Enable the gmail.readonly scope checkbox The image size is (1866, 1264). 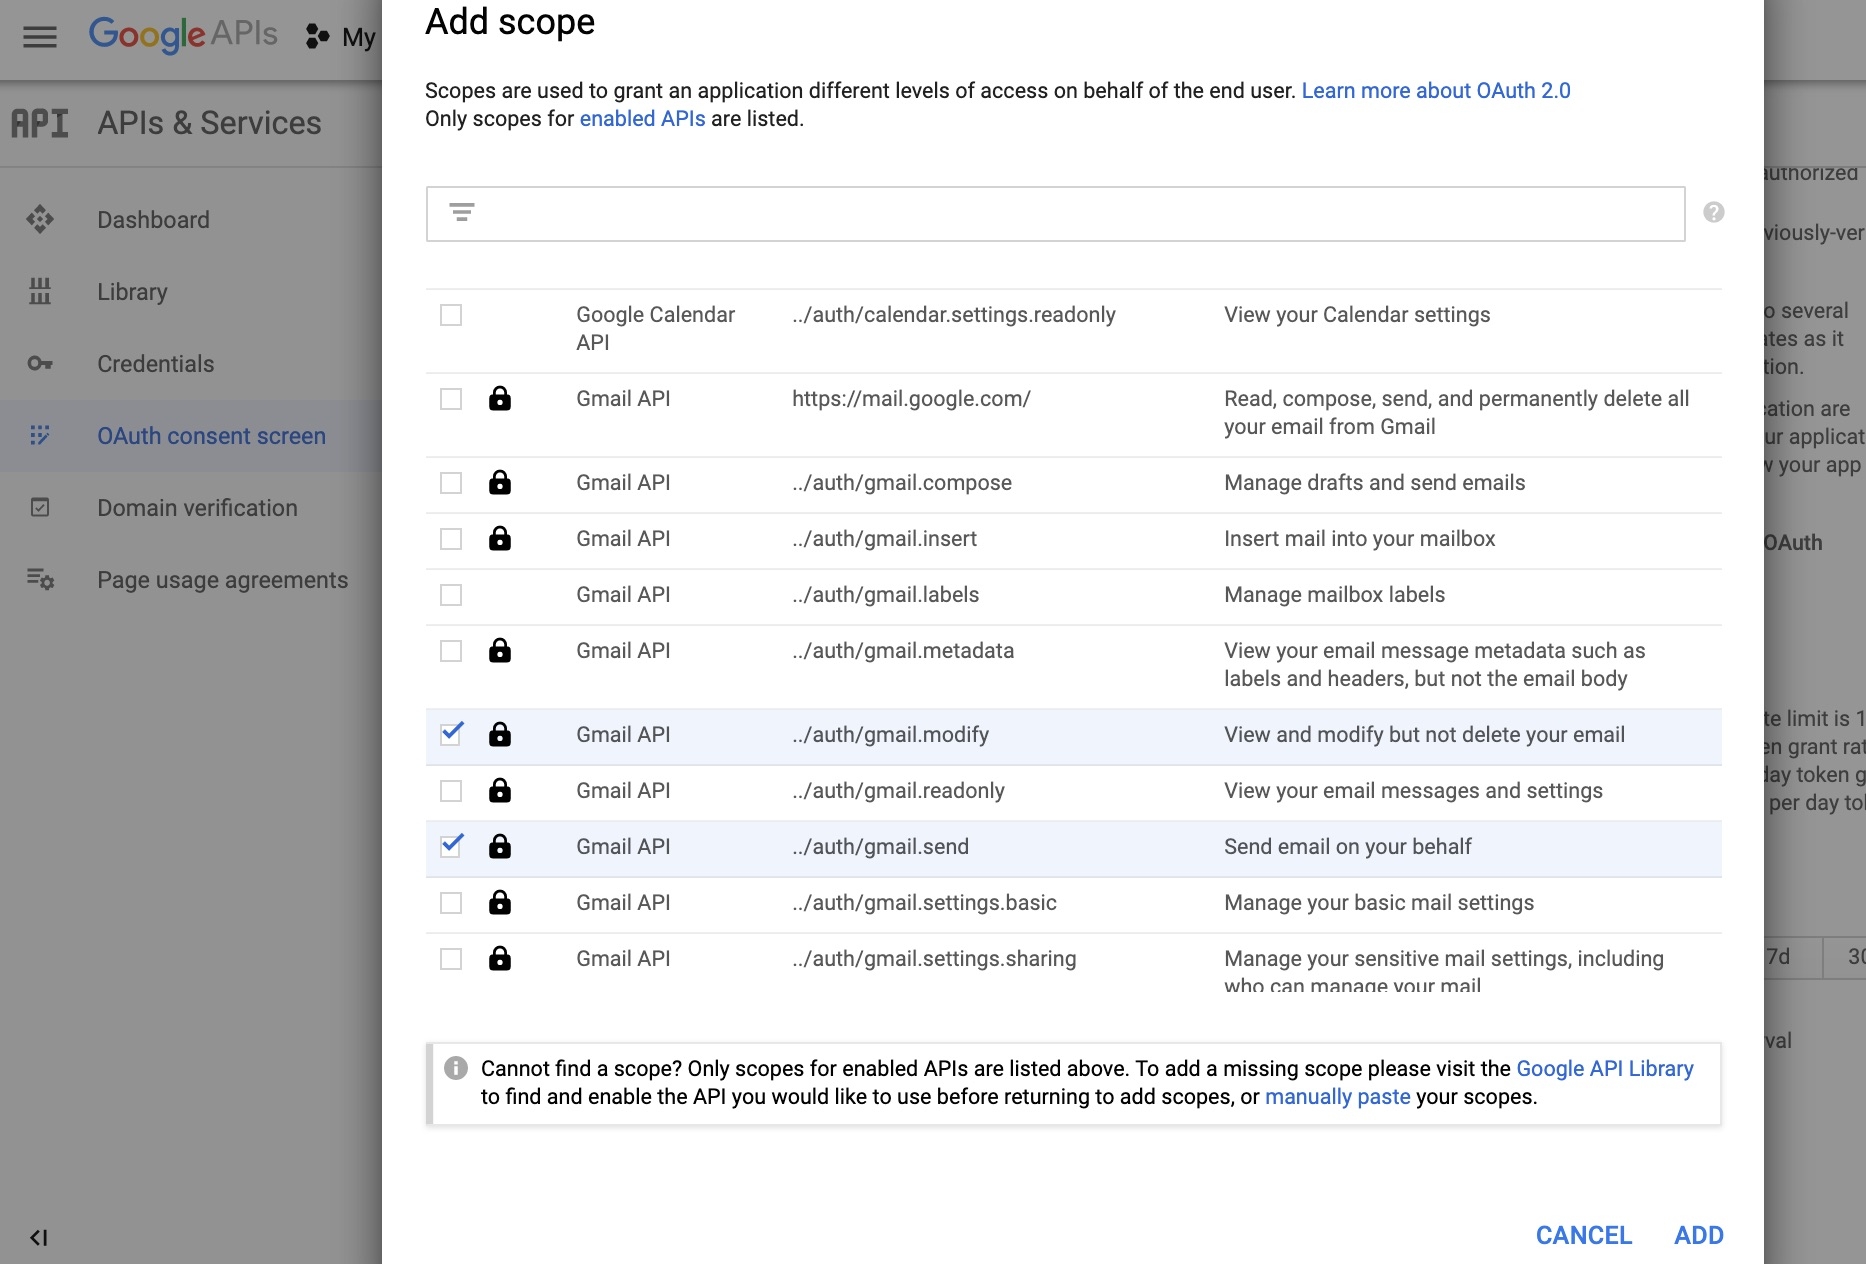(451, 791)
